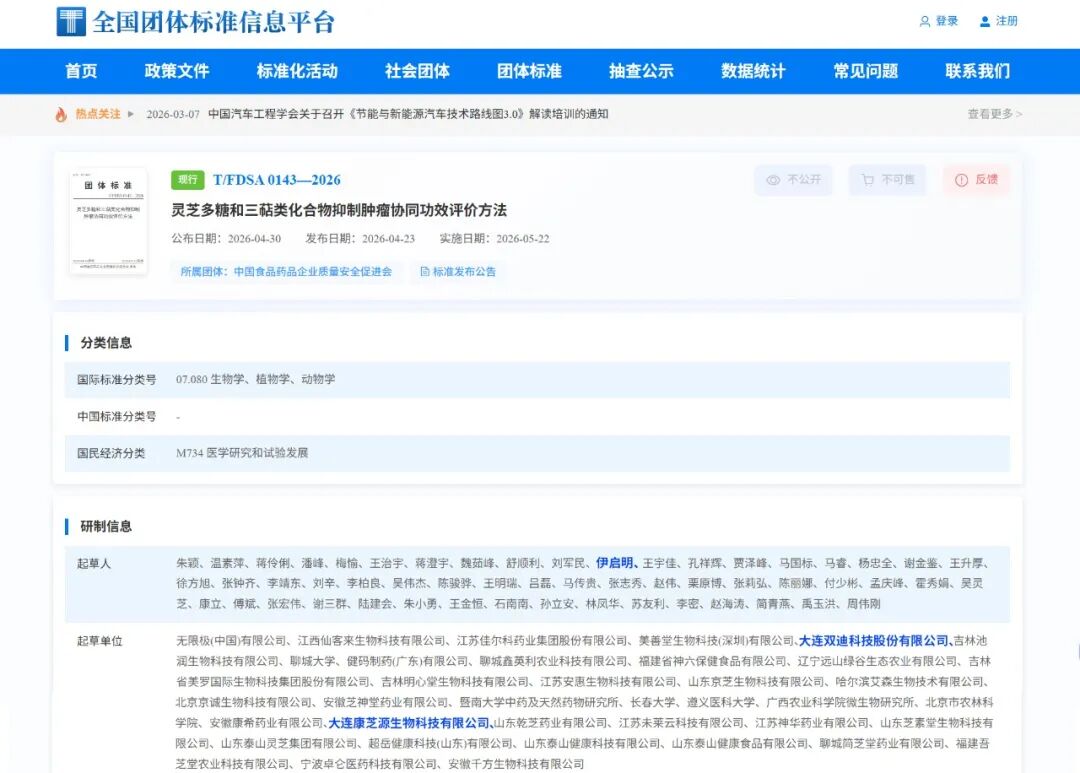This screenshot has height=773, width=1080.
Task: Open 所属团体 中国食品药品企业质量安全促进会 link
Action: pyautogui.click(x=286, y=271)
